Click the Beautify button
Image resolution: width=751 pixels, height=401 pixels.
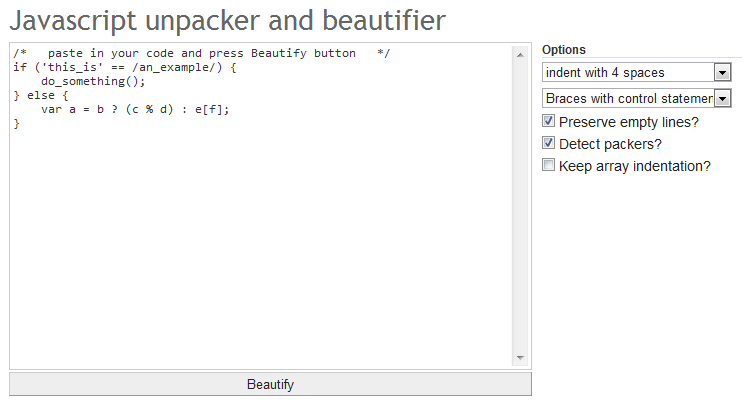click(x=270, y=384)
